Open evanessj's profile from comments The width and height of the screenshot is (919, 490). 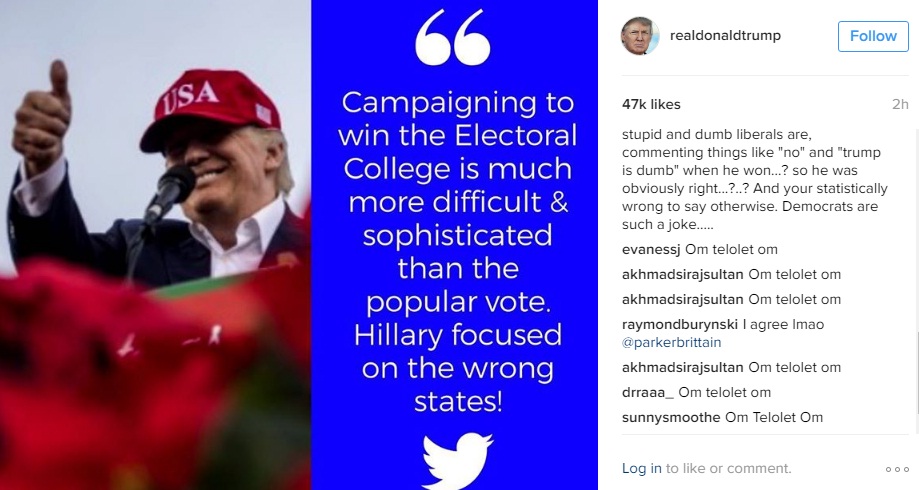point(655,250)
